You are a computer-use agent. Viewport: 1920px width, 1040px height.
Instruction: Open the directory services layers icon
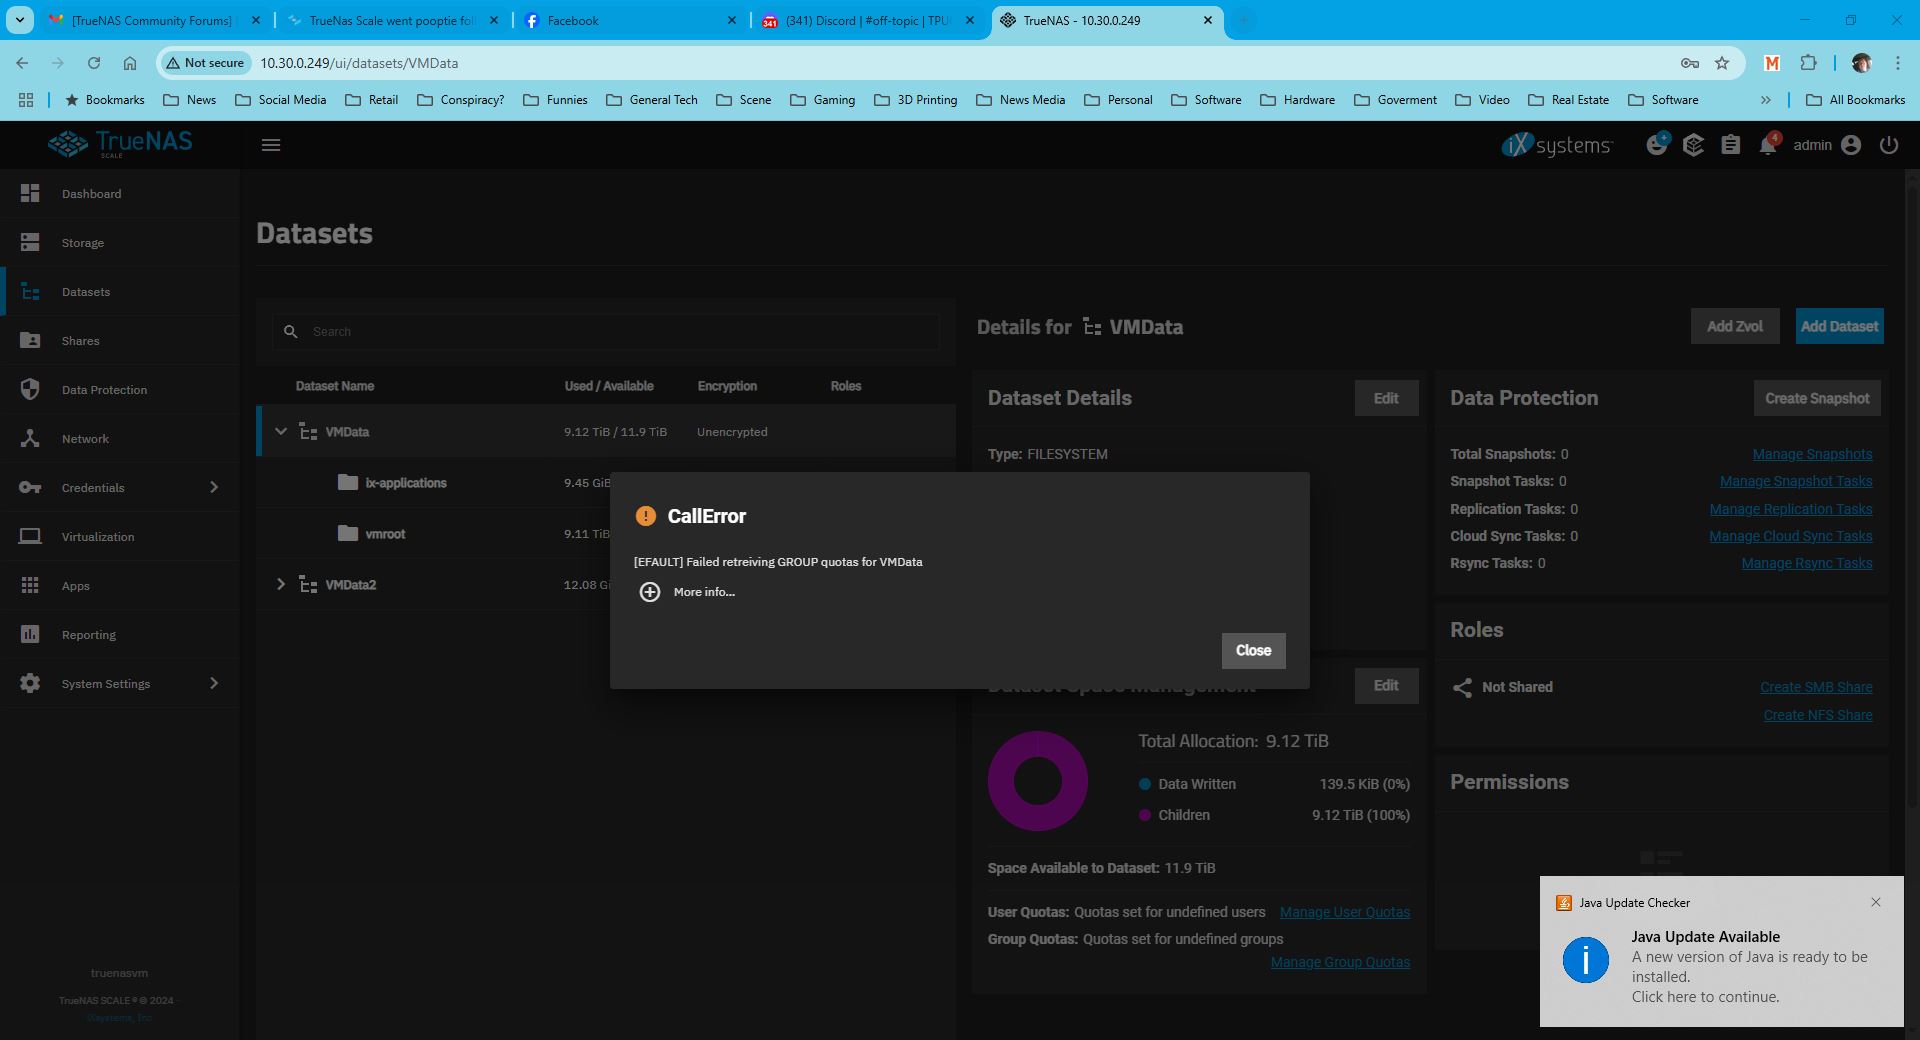coord(1693,145)
